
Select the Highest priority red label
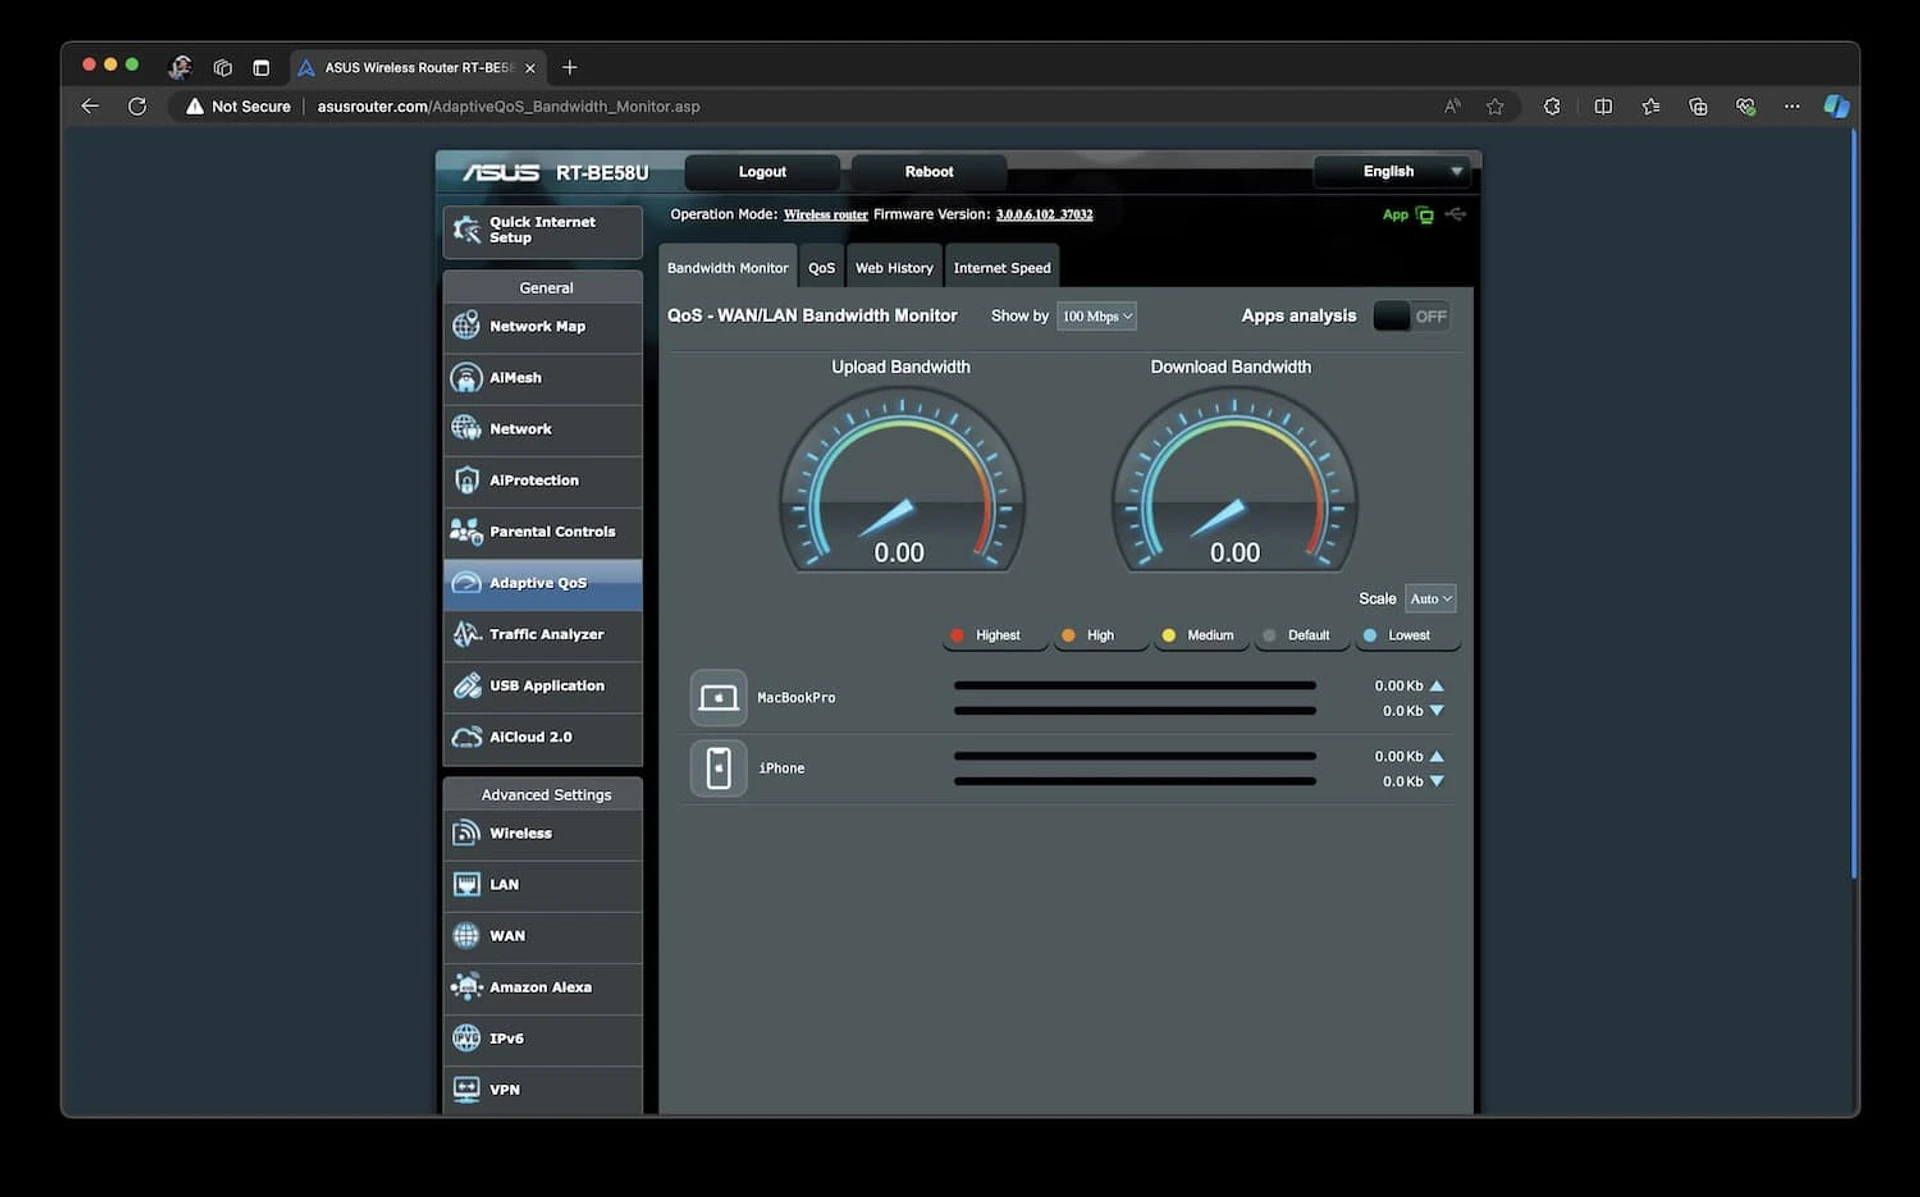pyautogui.click(x=995, y=635)
